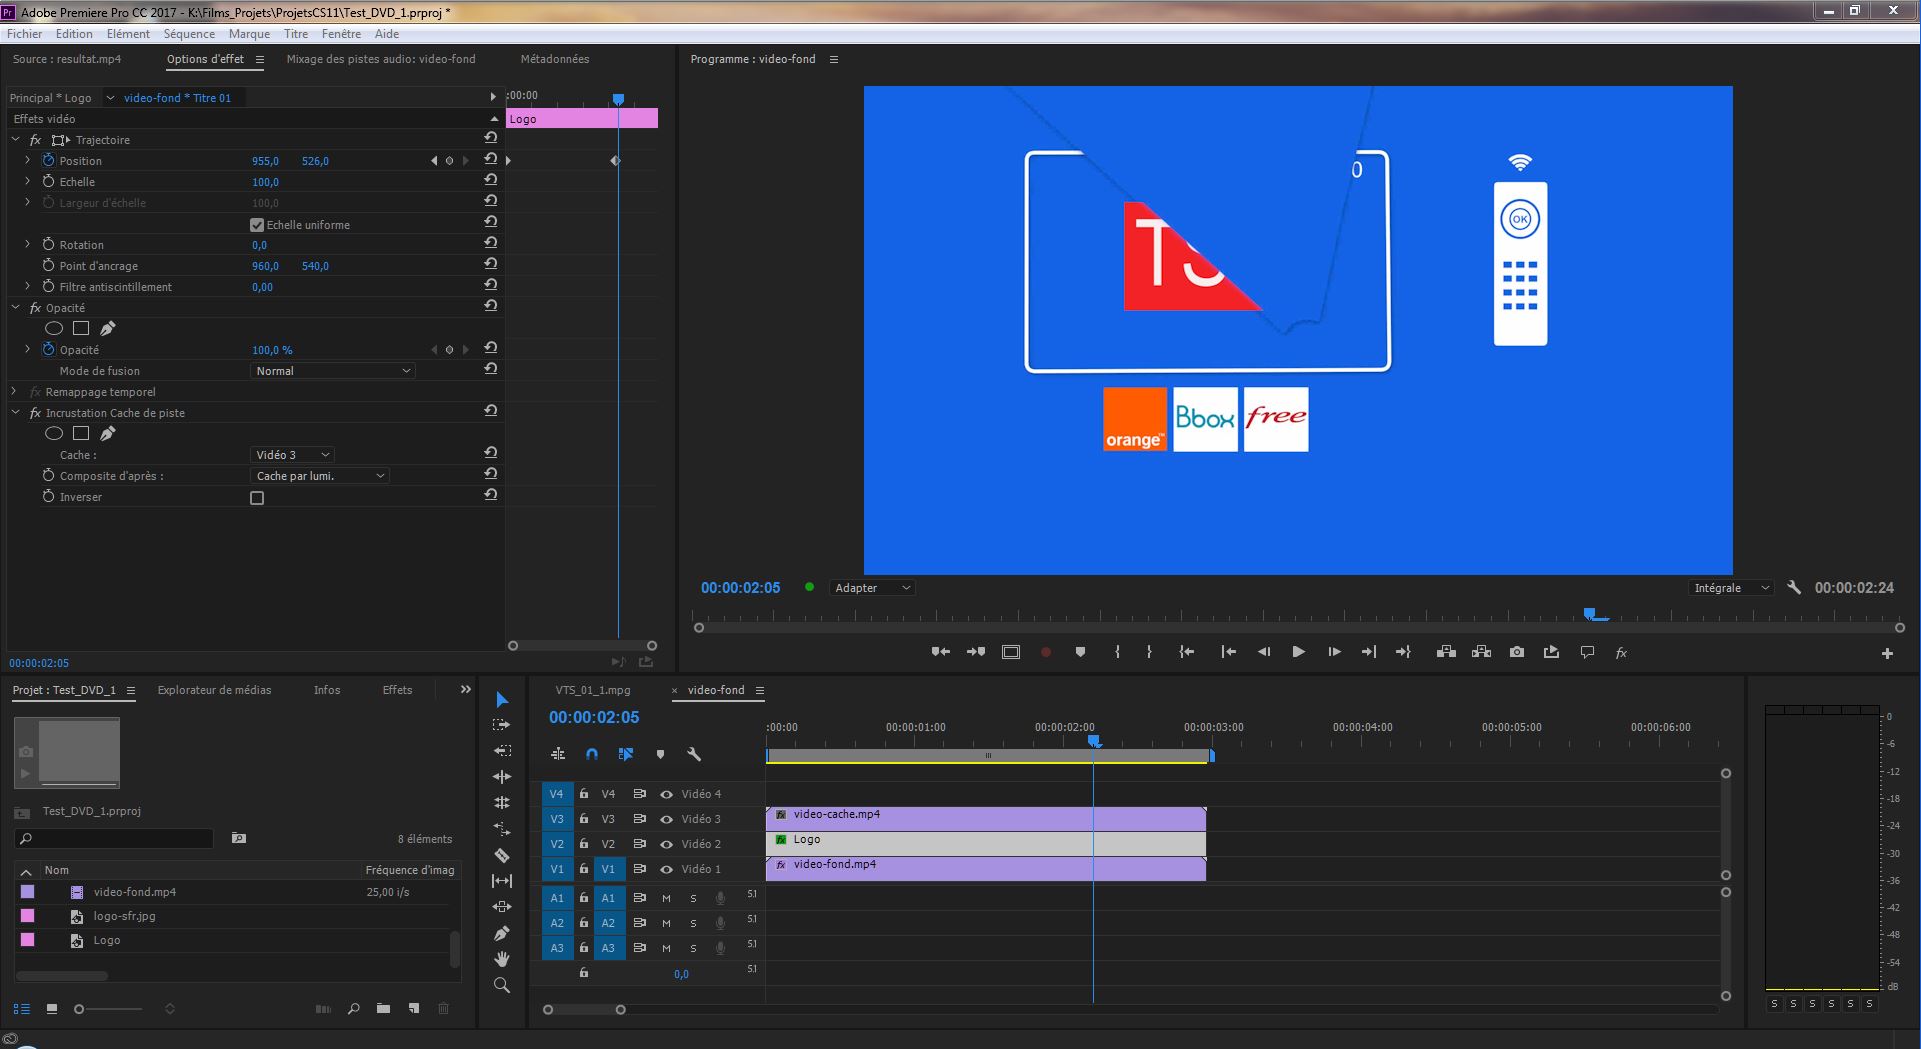Open Séquence menu
The image size is (1921, 1049).
[x=189, y=34]
